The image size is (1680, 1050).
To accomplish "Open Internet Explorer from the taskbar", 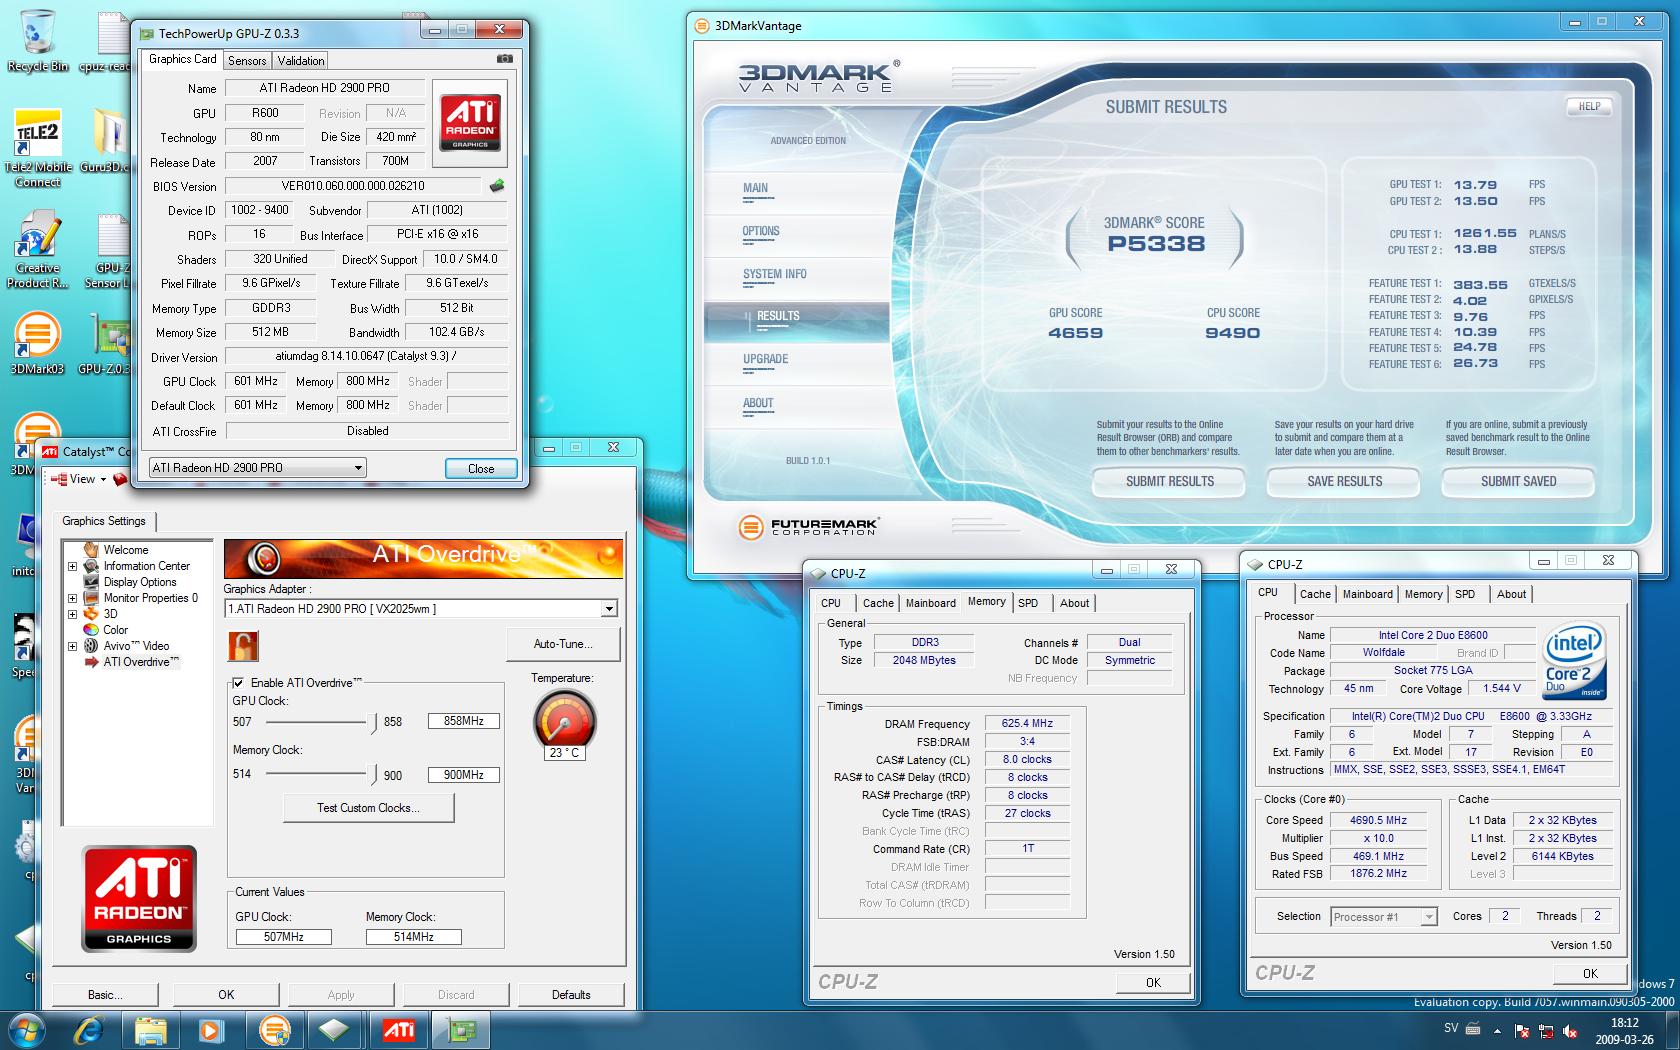I will tap(91, 1029).
